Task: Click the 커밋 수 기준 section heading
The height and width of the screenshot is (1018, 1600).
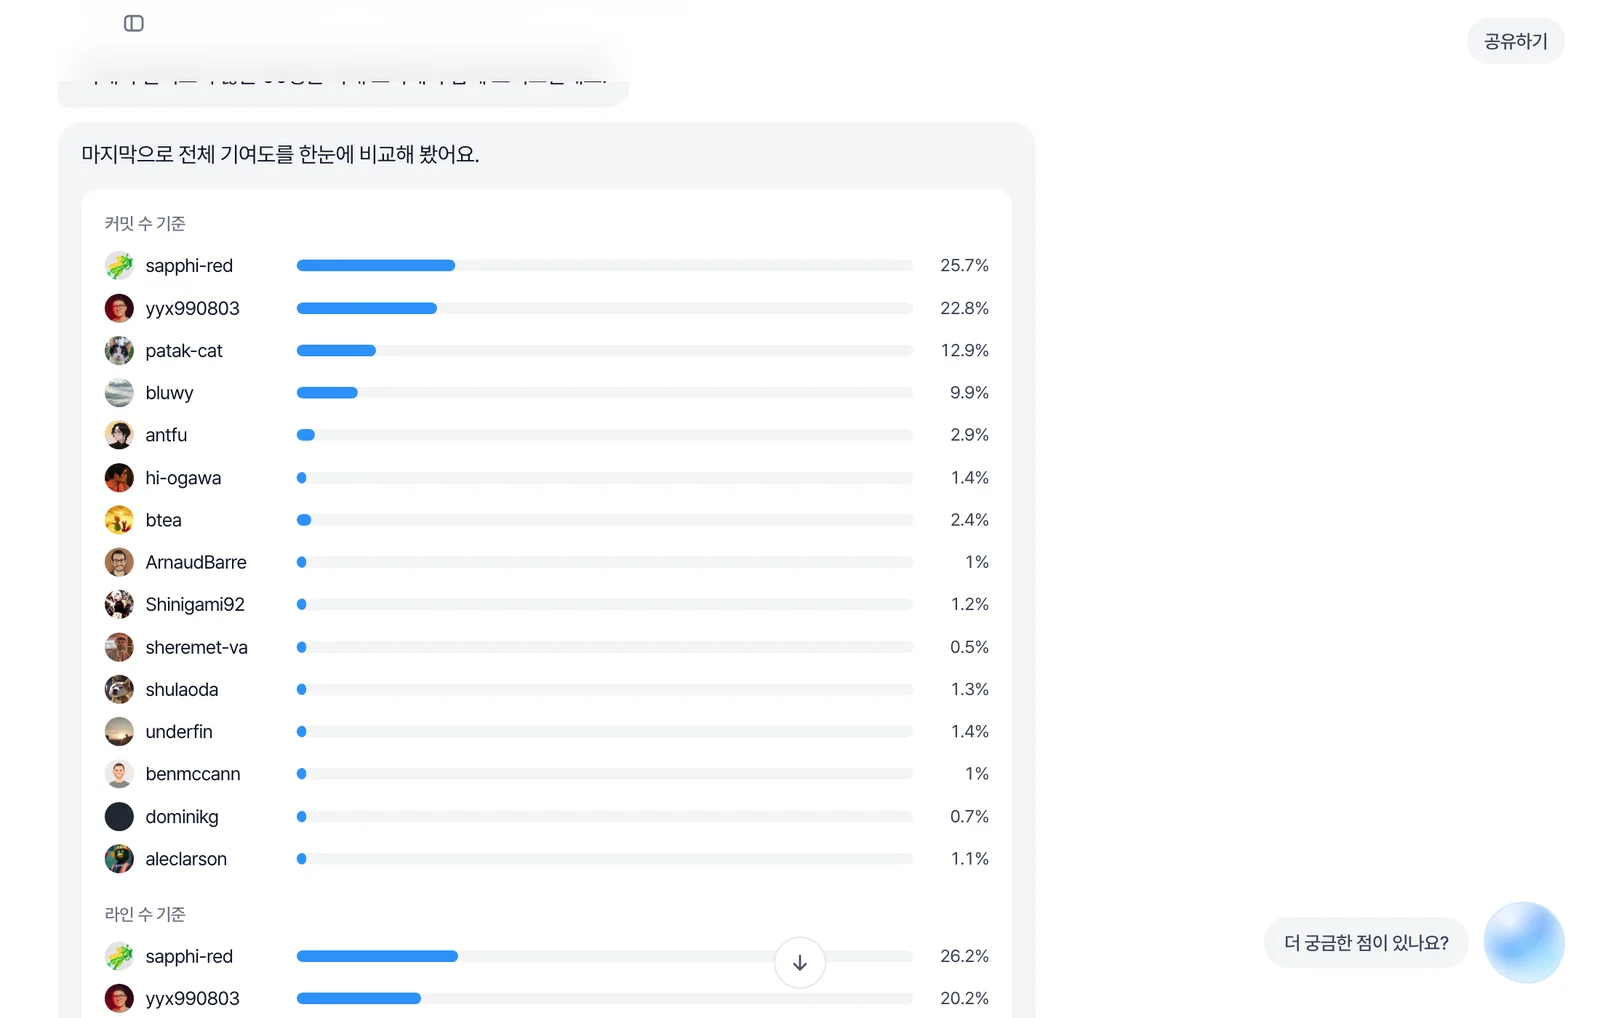Action: [x=145, y=223]
